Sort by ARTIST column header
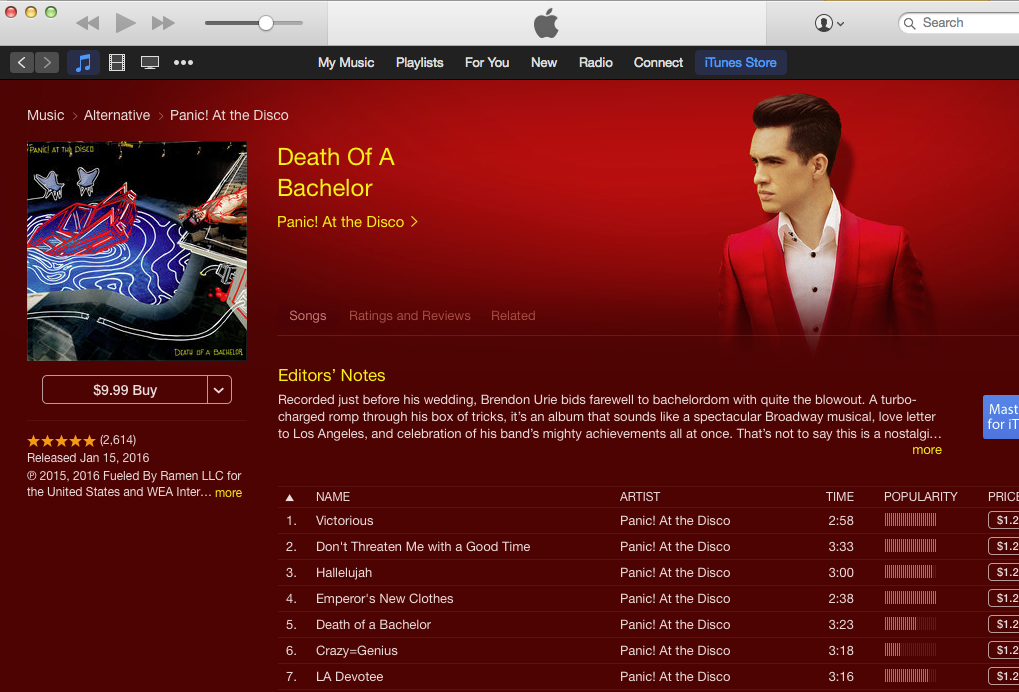This screenshot has height=692, width=1019. click(639, 496)
